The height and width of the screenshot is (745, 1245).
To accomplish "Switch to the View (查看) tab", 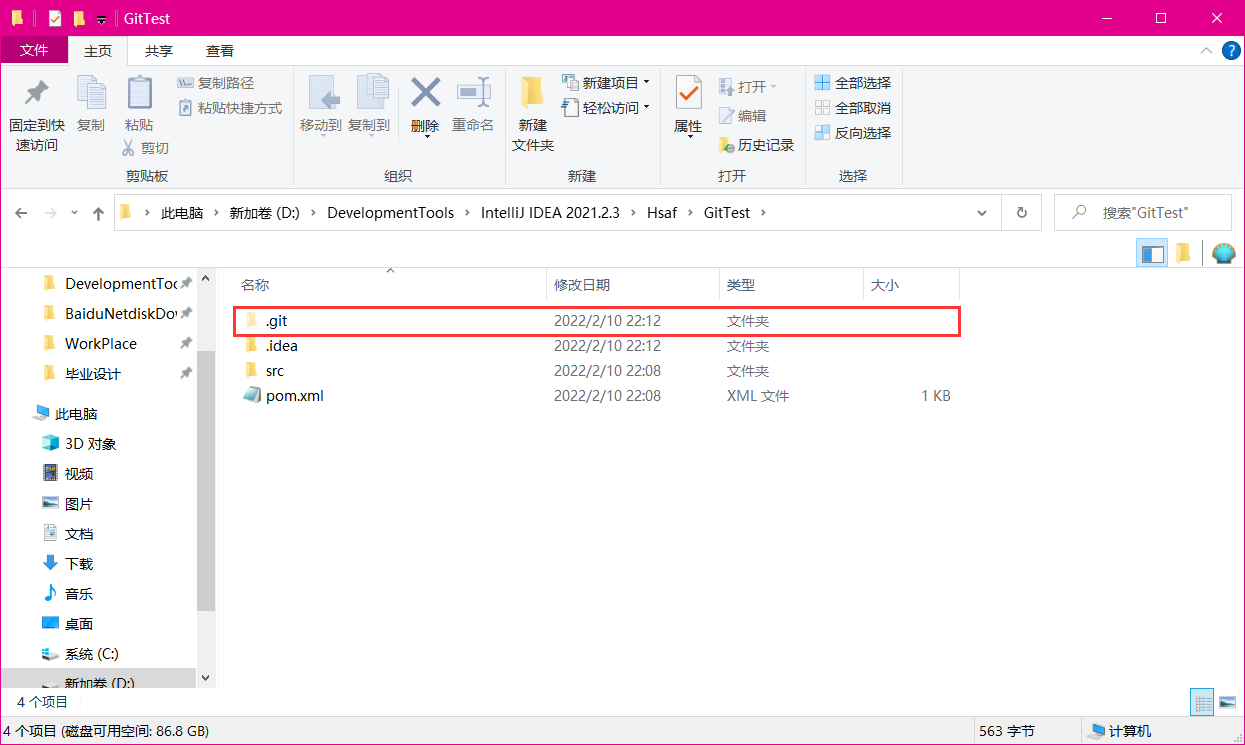I will click(220, 51).
